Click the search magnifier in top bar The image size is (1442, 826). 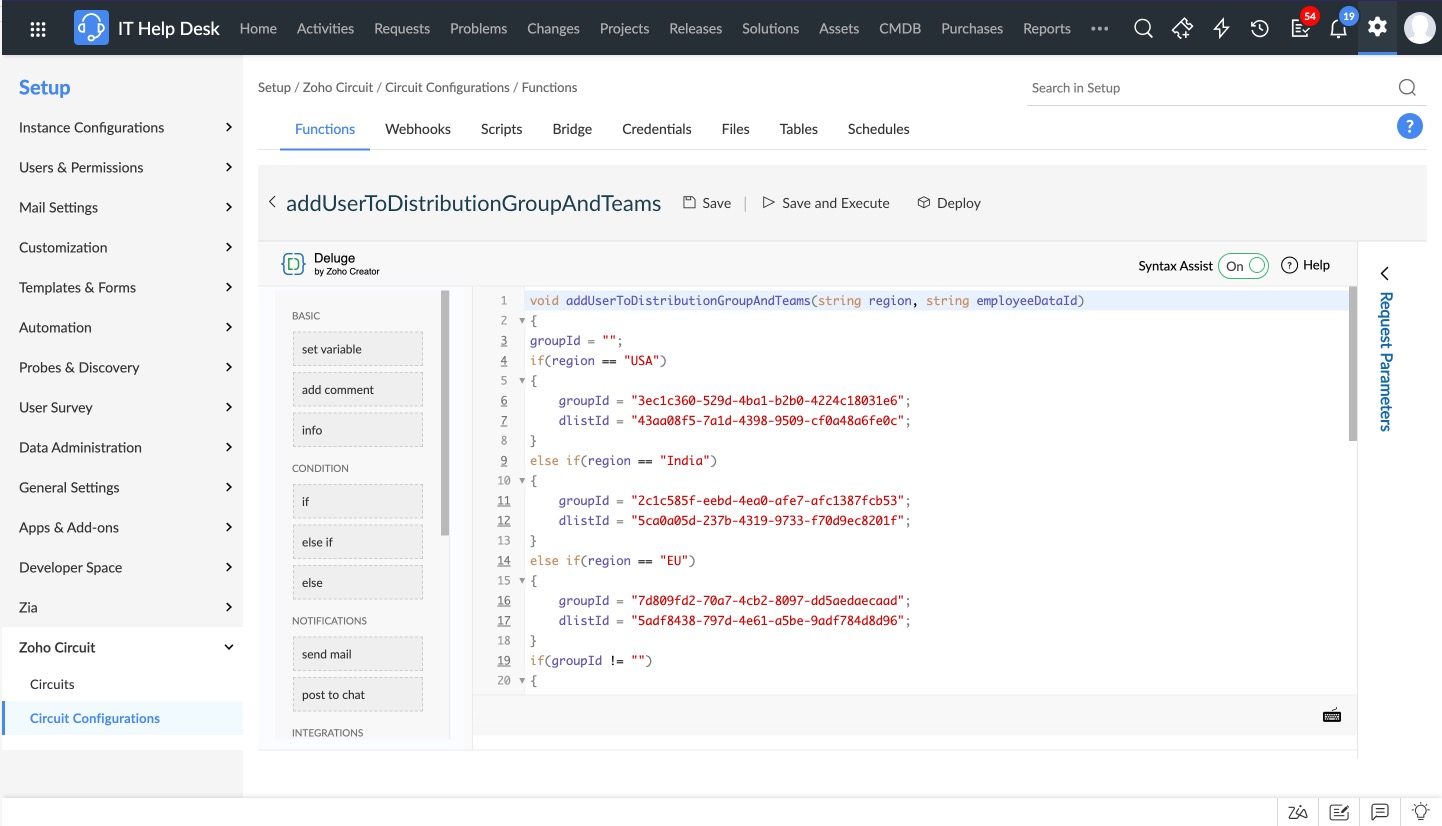[1143, 29]
